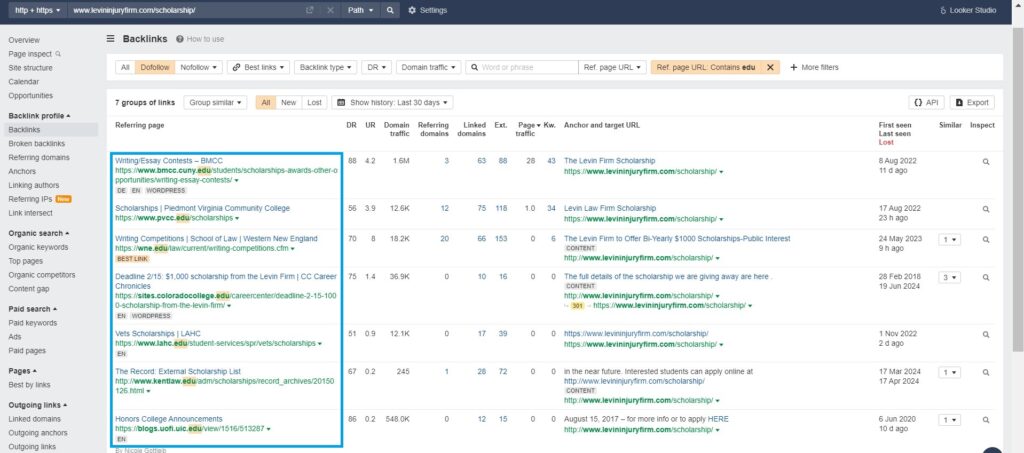The height and width of the screenshot is (453, 1024).
Task: Inspect the LAHC Vets Scholarships row
Action: [986, 334]
